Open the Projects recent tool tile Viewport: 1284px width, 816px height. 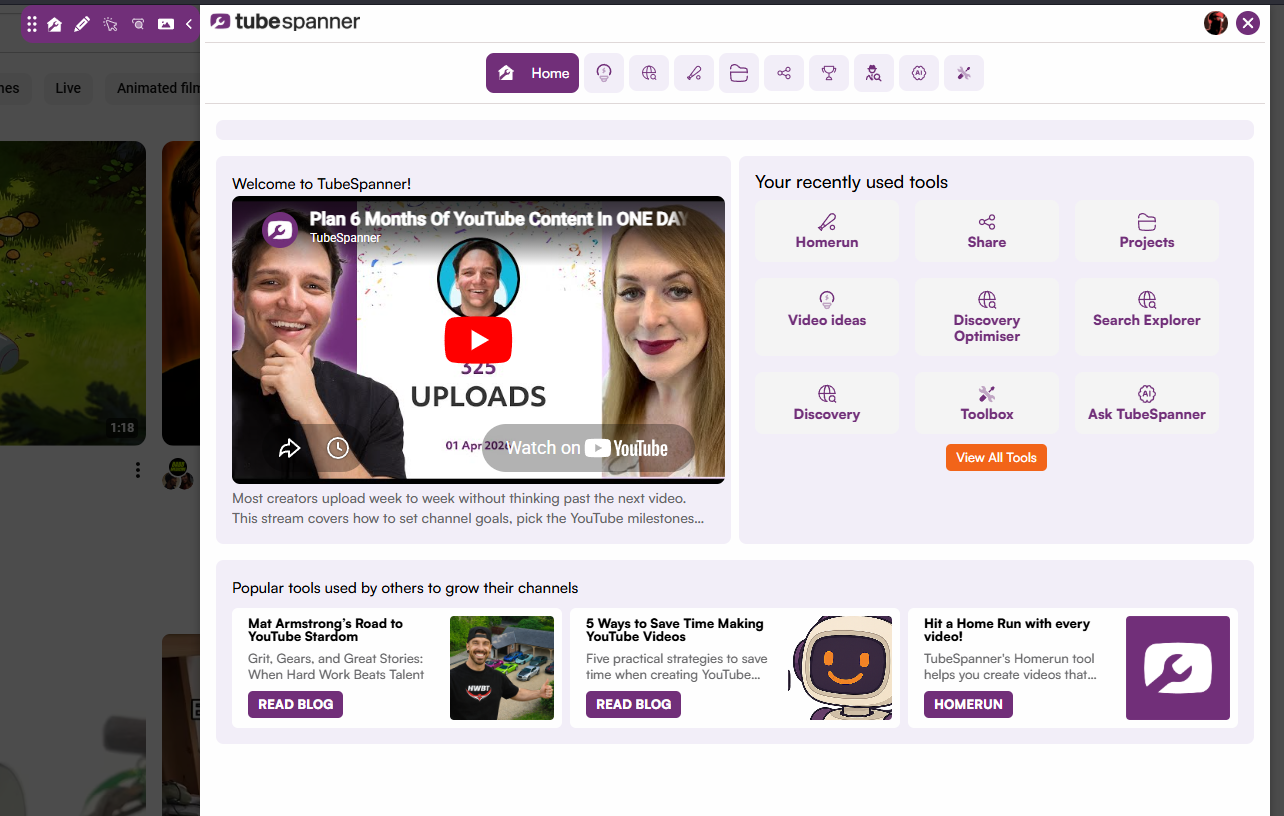click(x=1147, y=231)
